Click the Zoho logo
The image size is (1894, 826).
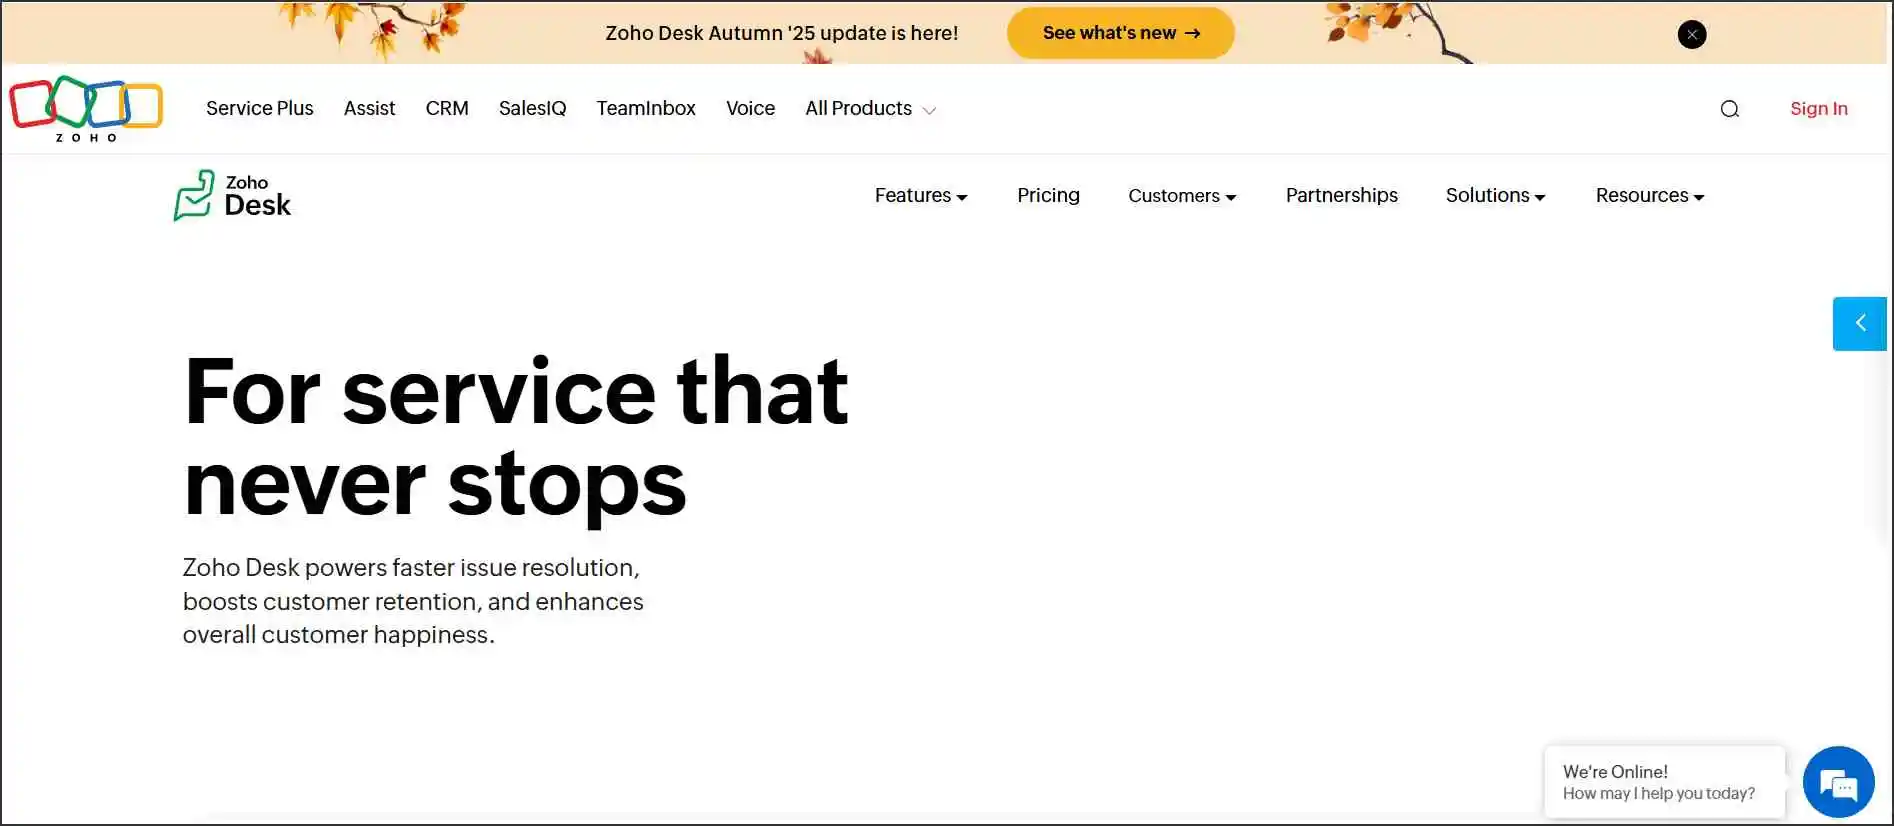(86, 109)
